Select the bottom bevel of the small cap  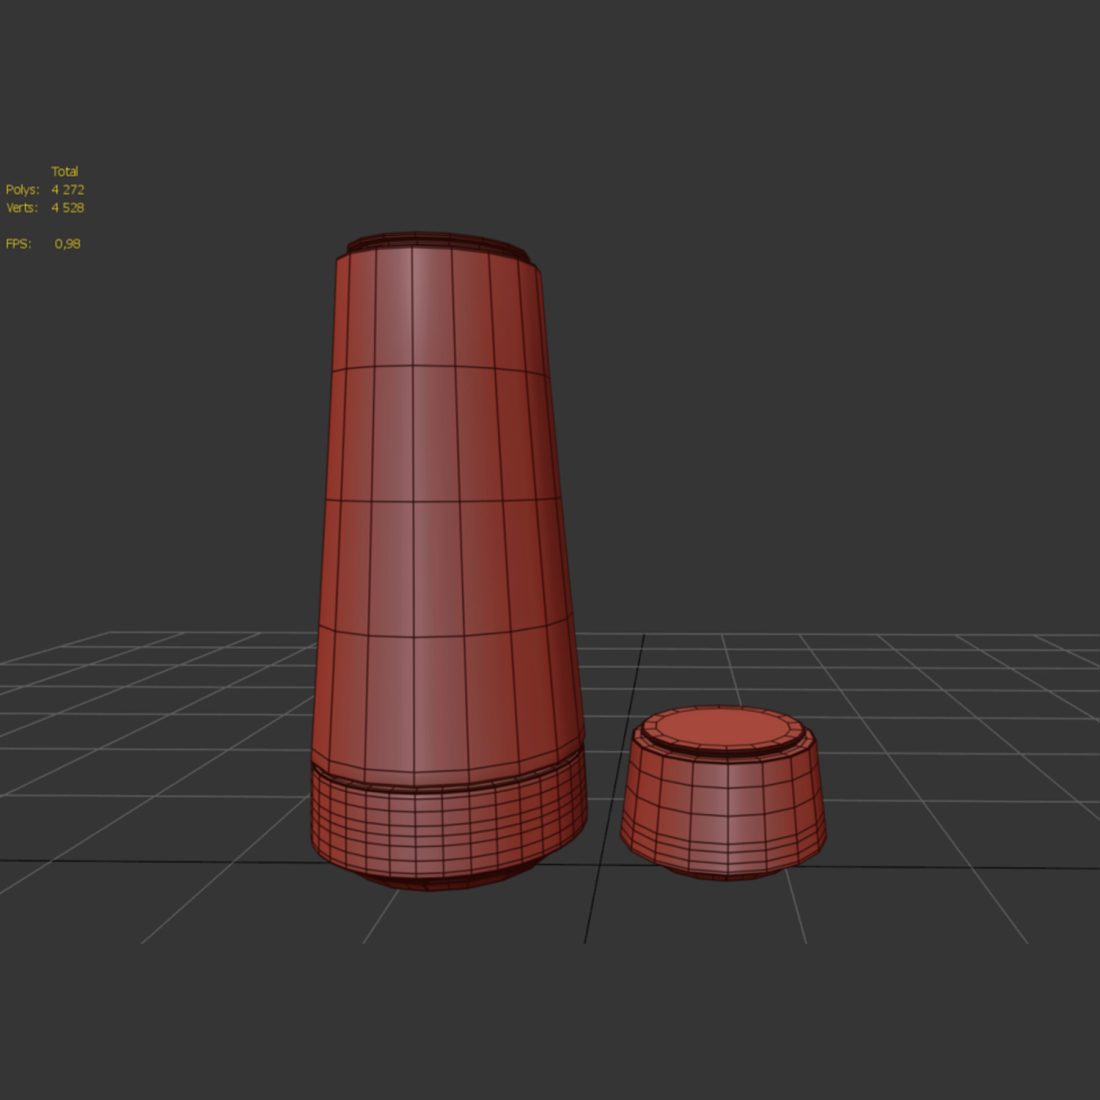(x=723, y=868)
